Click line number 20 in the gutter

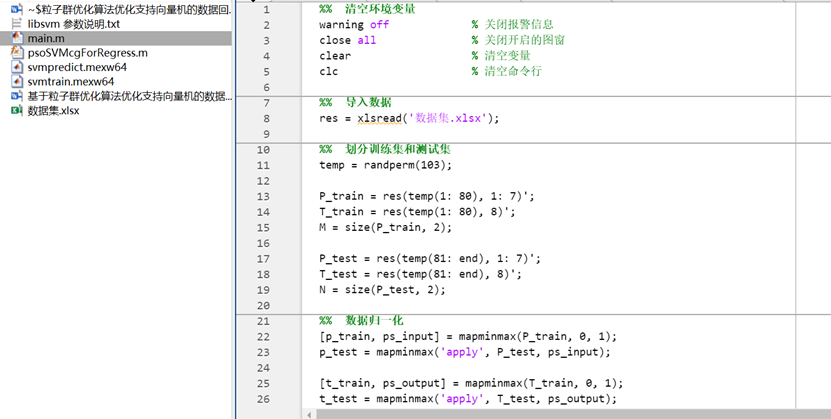coord(263,306)
